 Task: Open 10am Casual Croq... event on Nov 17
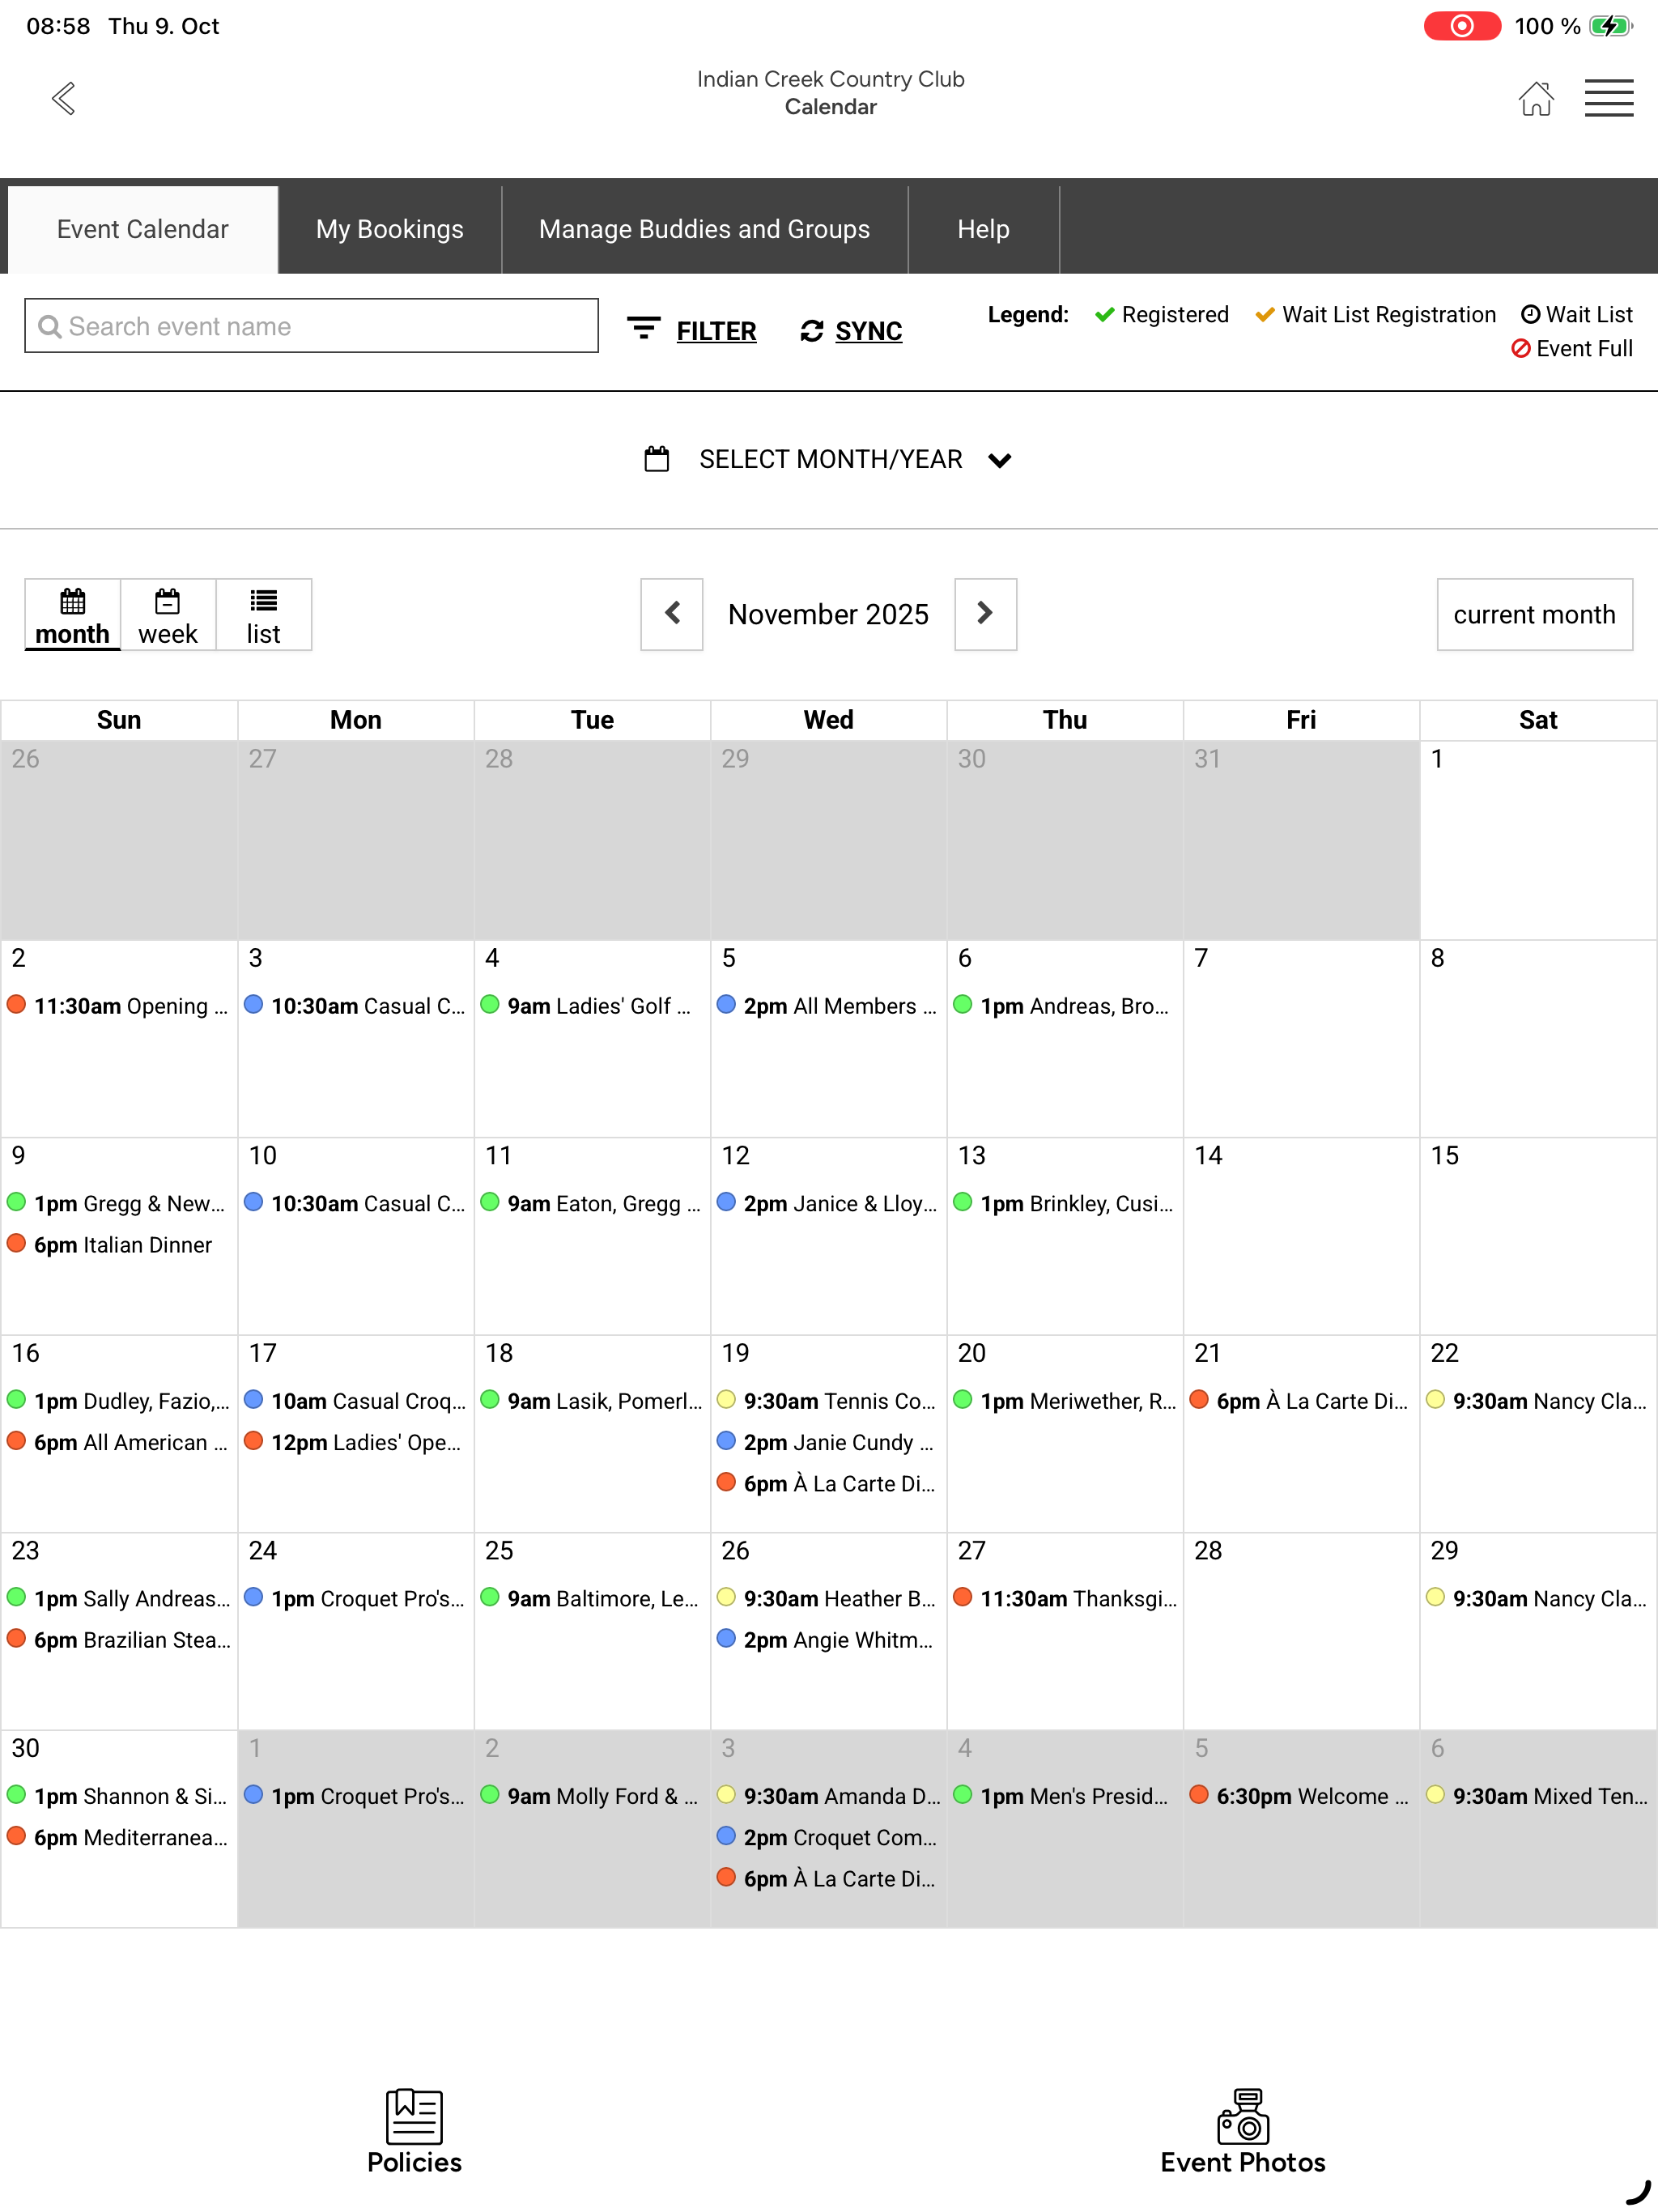pyautogui.click(x=356, y=1401)
